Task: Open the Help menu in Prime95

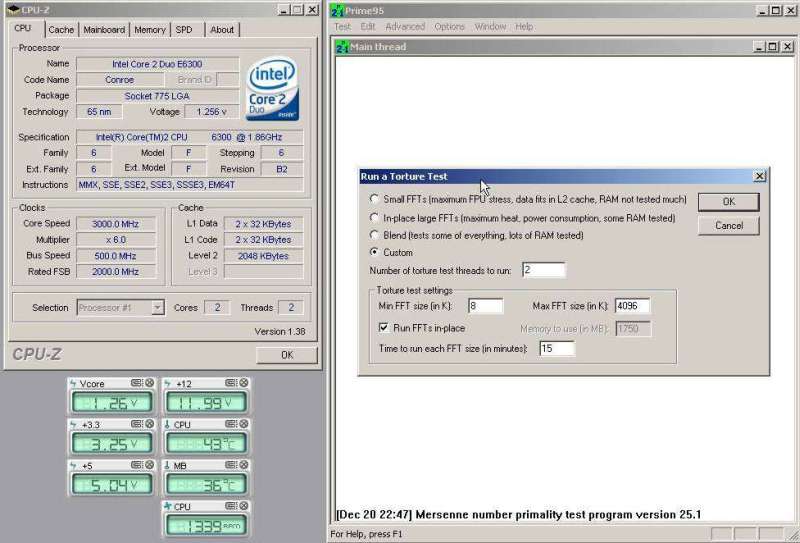Action: coord(524,27)
